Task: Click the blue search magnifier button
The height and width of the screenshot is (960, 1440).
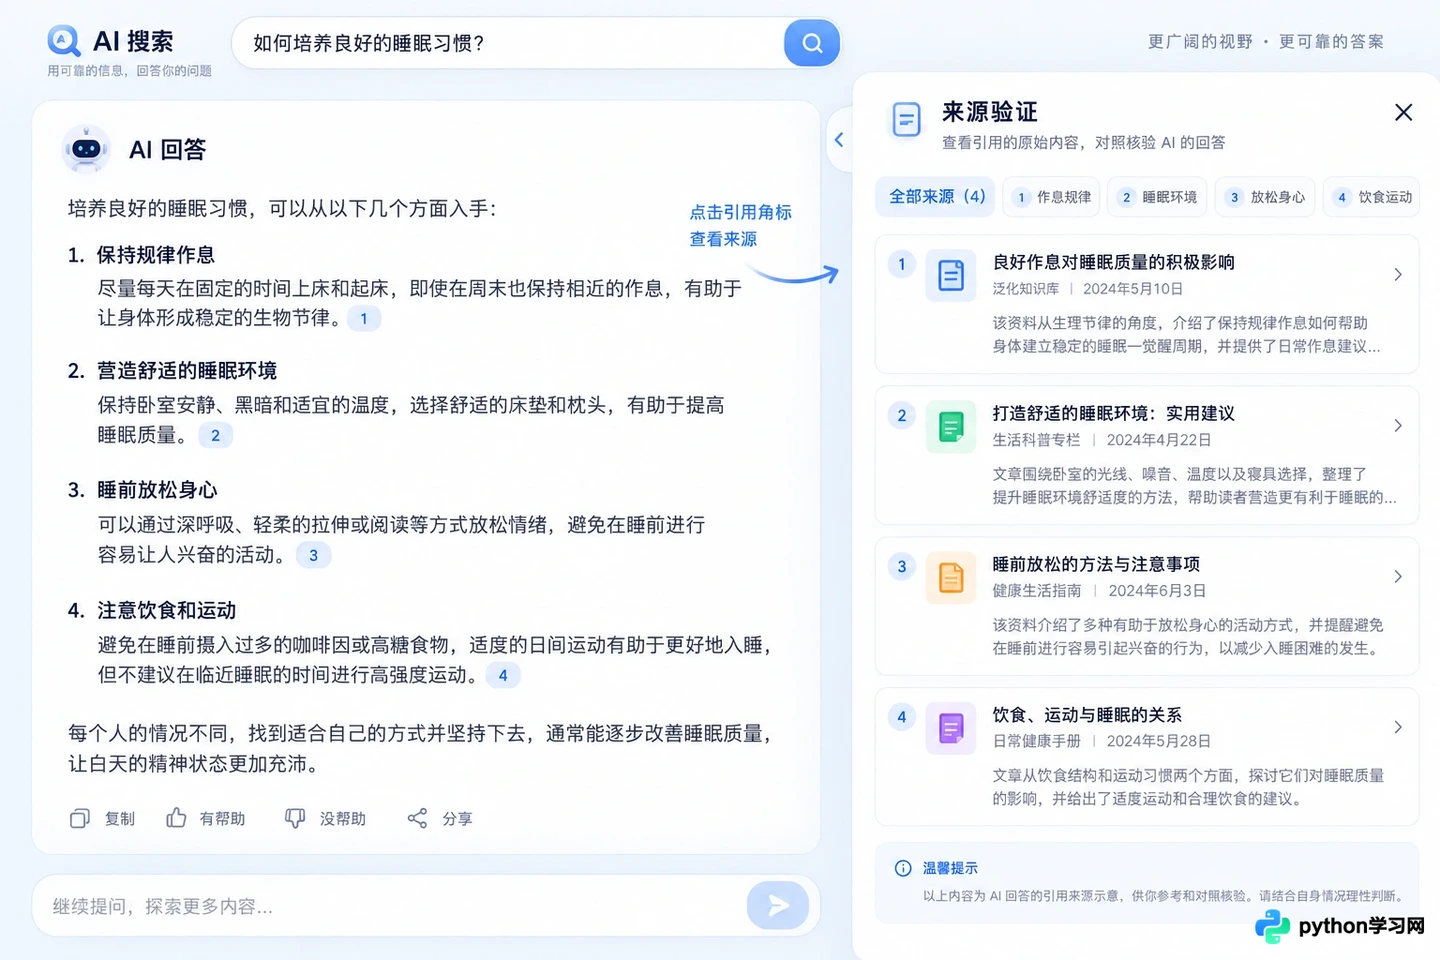Action: coord(812,43)
